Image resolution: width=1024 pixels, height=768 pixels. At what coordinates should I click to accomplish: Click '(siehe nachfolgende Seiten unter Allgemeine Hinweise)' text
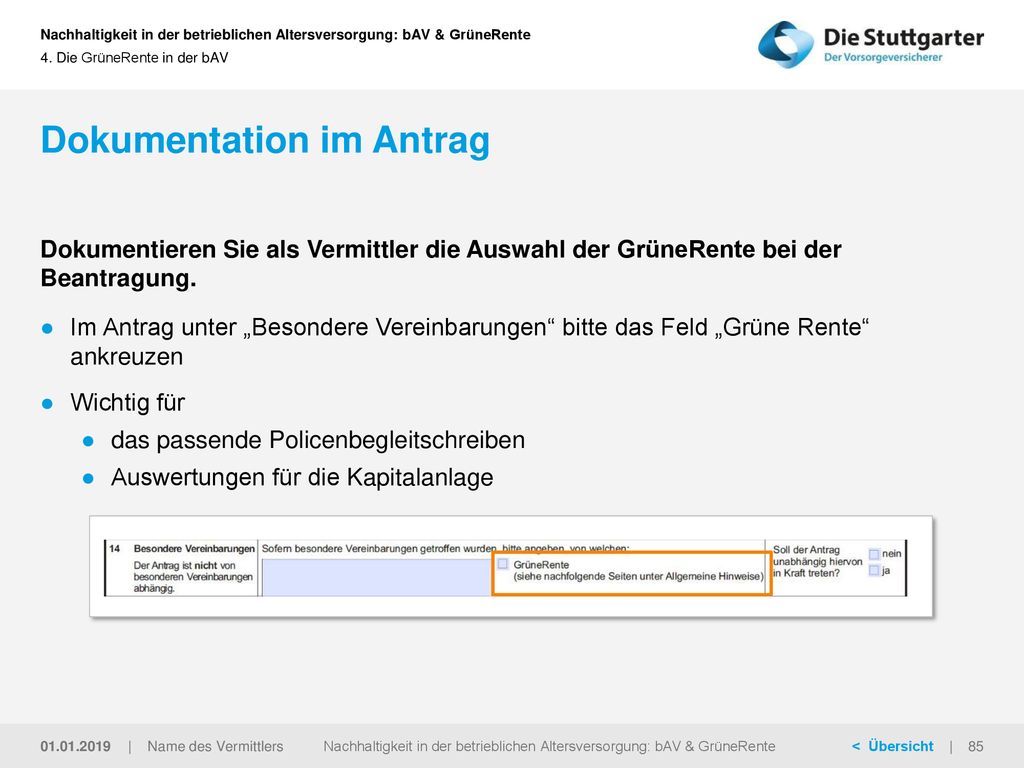639,577
